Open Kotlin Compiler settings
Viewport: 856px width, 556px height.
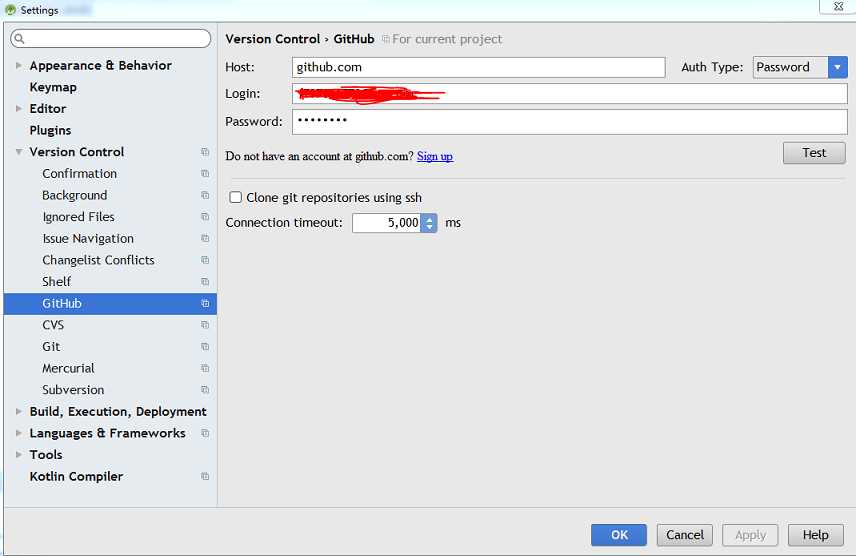click(76, 476)
